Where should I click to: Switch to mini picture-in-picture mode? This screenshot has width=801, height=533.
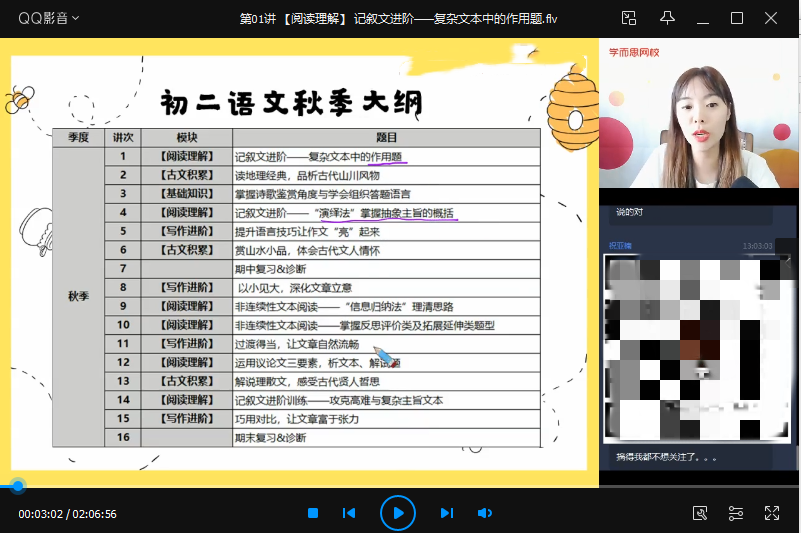tap(629, 18)
